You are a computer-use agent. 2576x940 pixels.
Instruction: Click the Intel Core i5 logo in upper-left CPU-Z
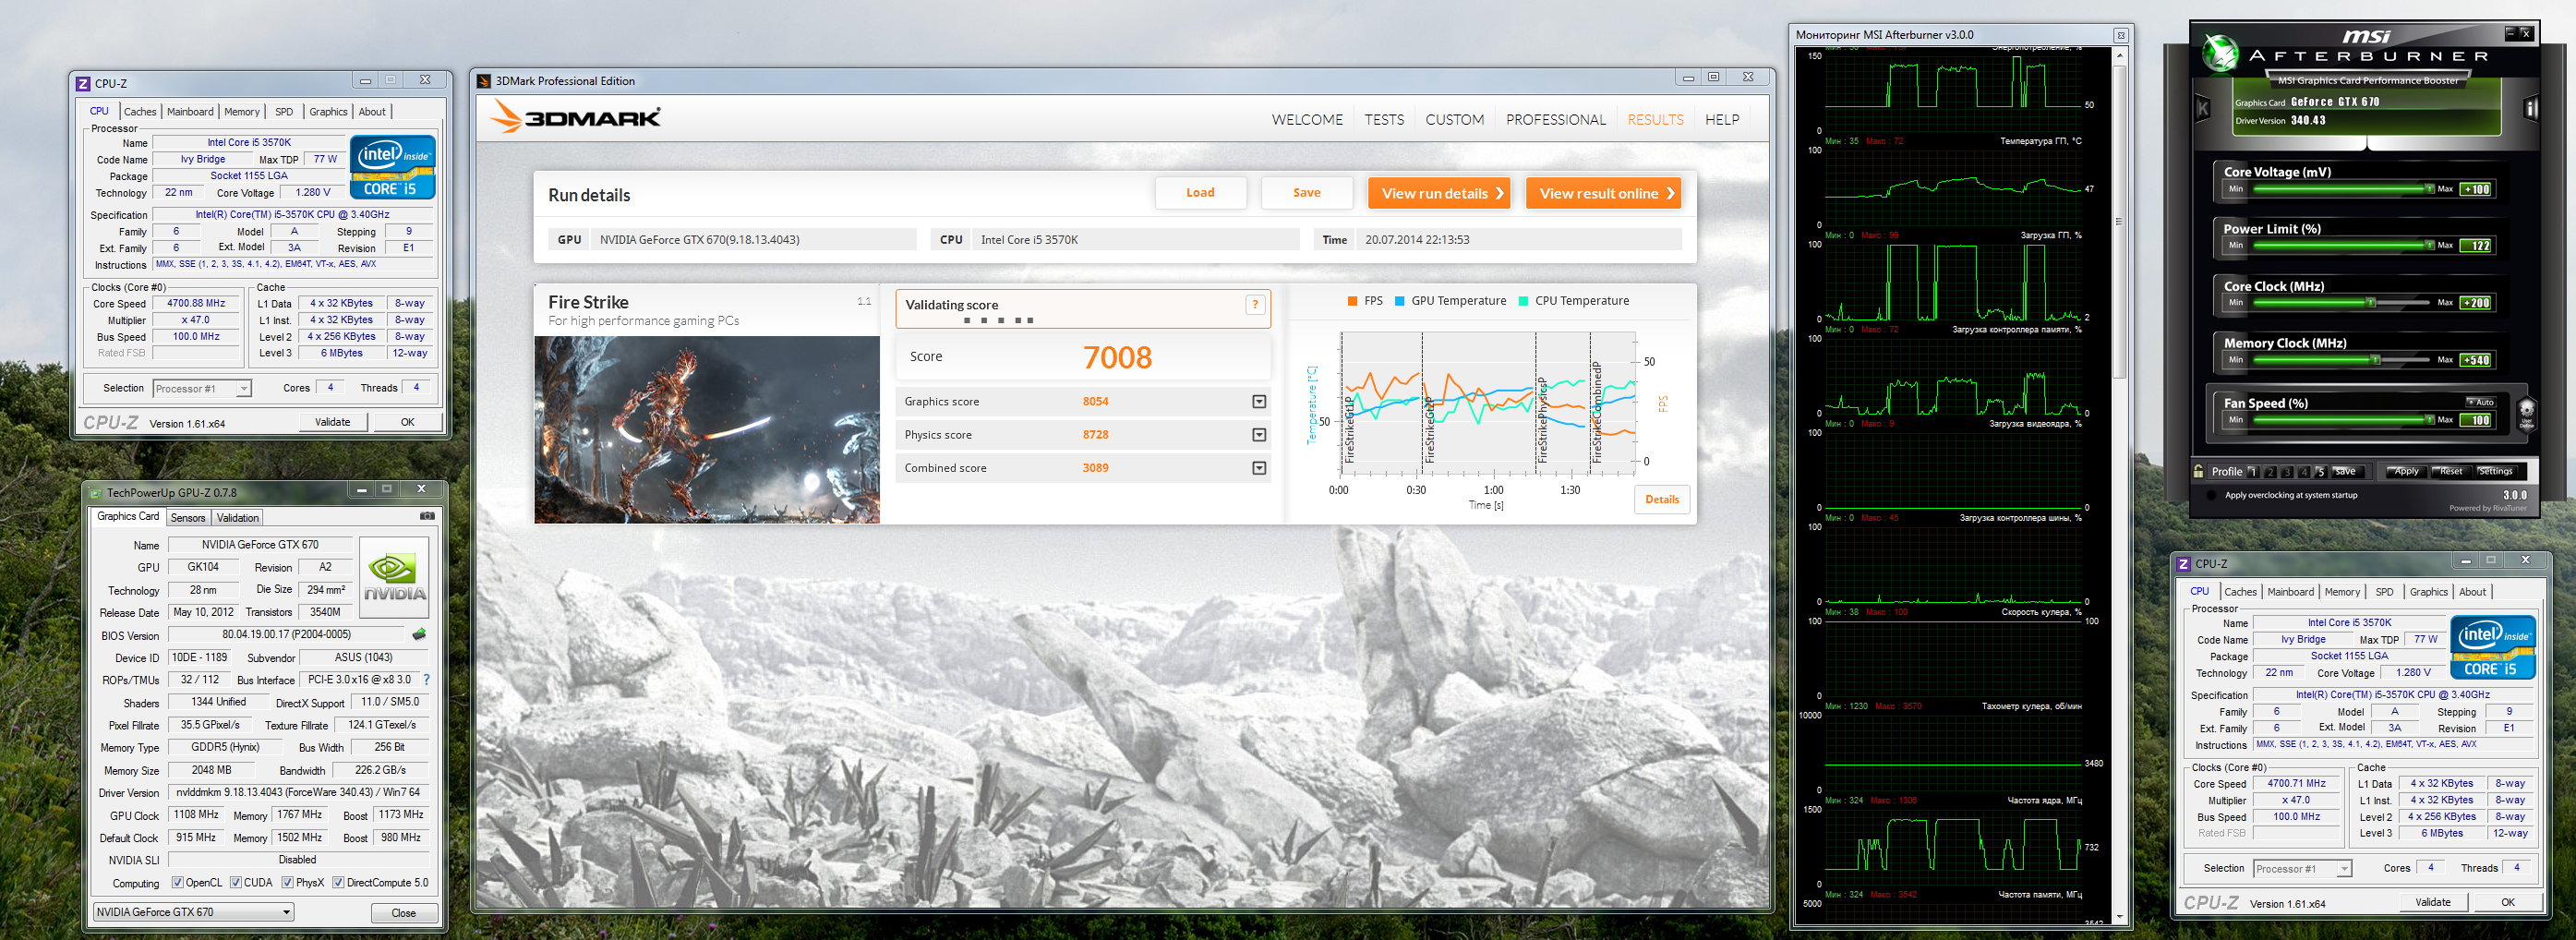click(393, 167)
